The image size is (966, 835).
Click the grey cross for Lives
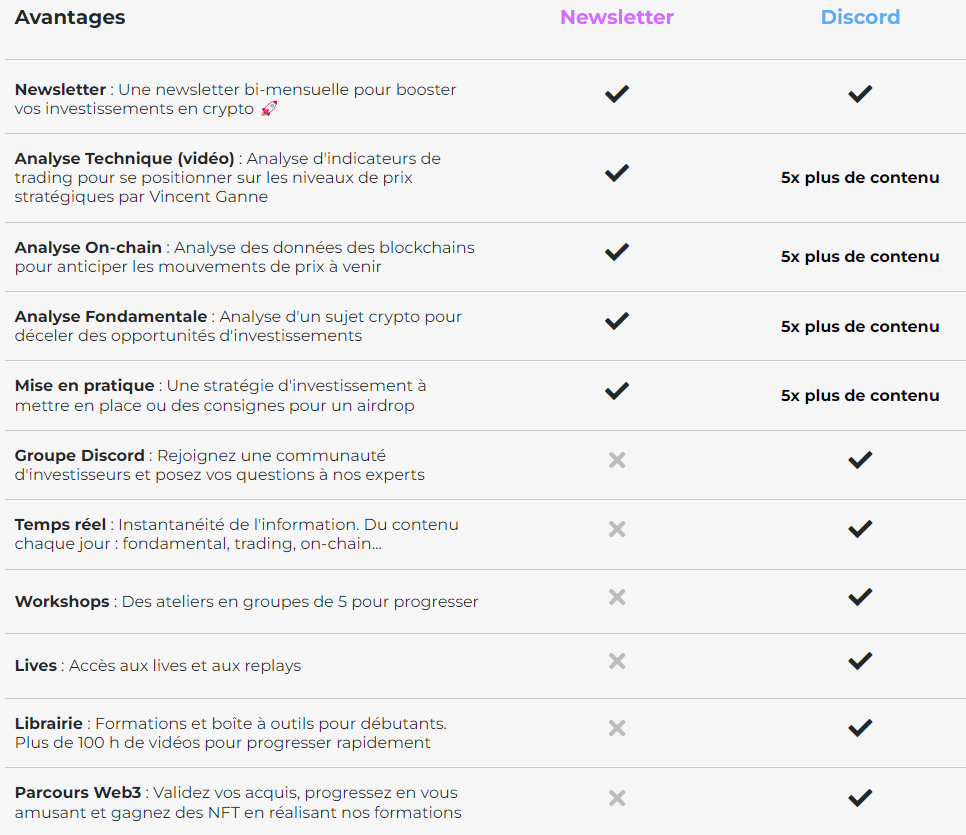[x=617, y=661]
